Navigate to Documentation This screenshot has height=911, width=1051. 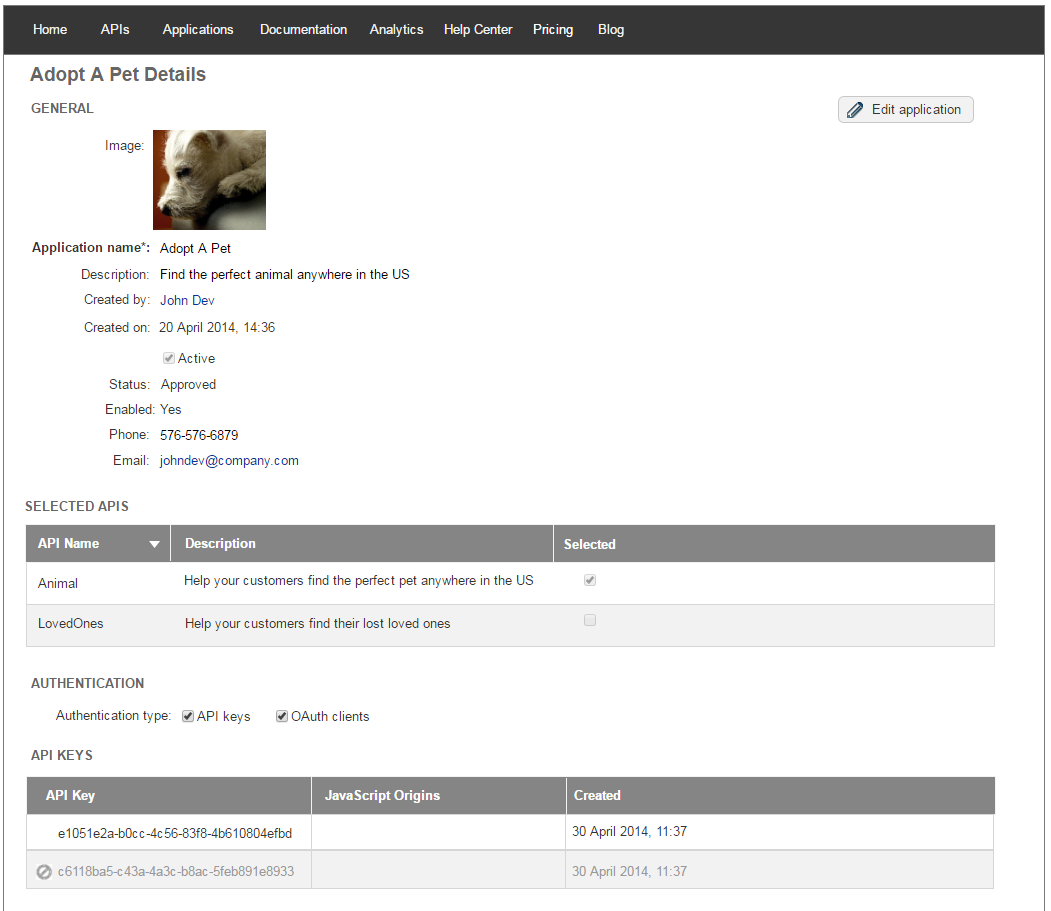pos(303,29)
